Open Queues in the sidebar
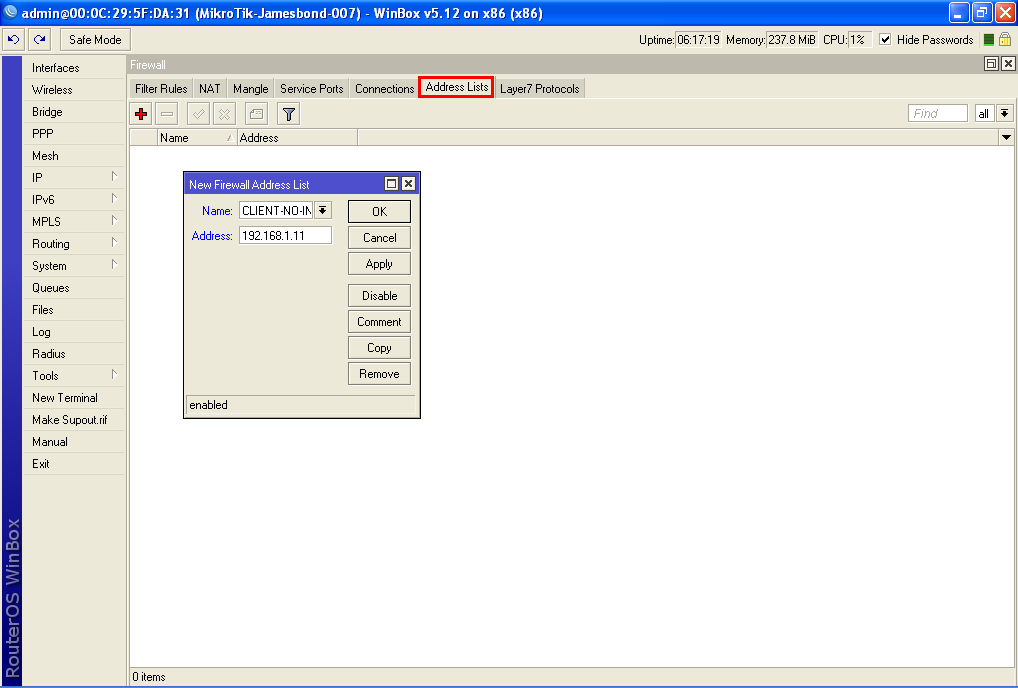Viewport: 1018px width, 688px height. pos(74,288)
